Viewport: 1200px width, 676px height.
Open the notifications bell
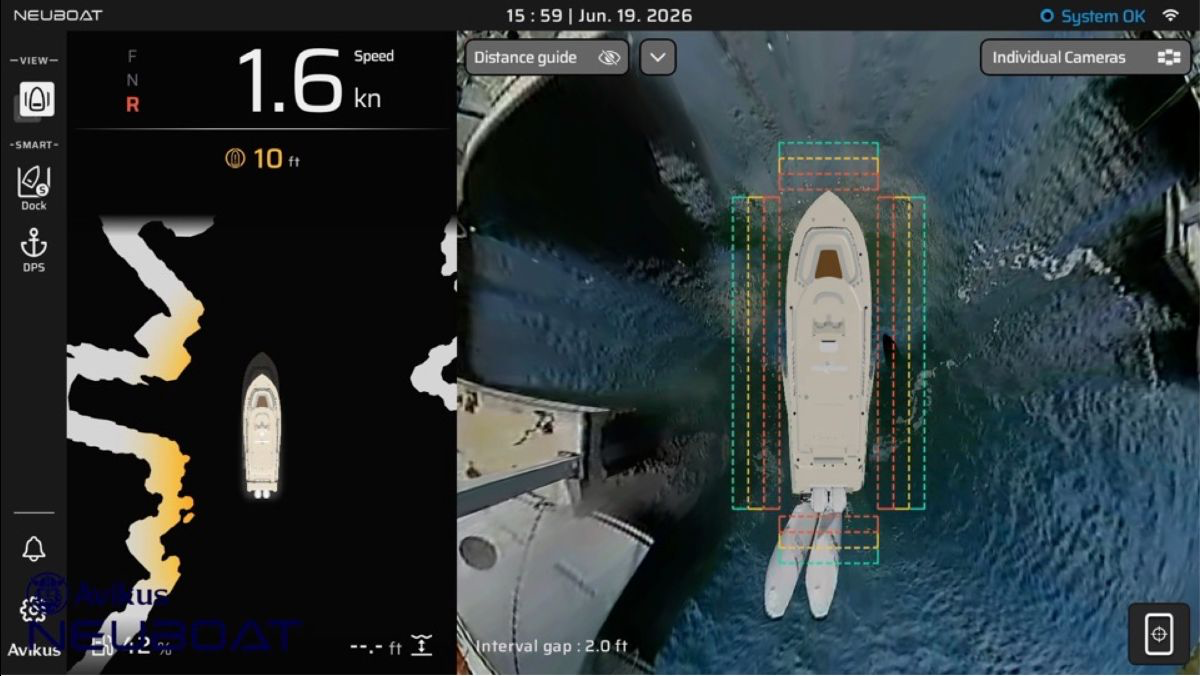click(x=34, y=549)
